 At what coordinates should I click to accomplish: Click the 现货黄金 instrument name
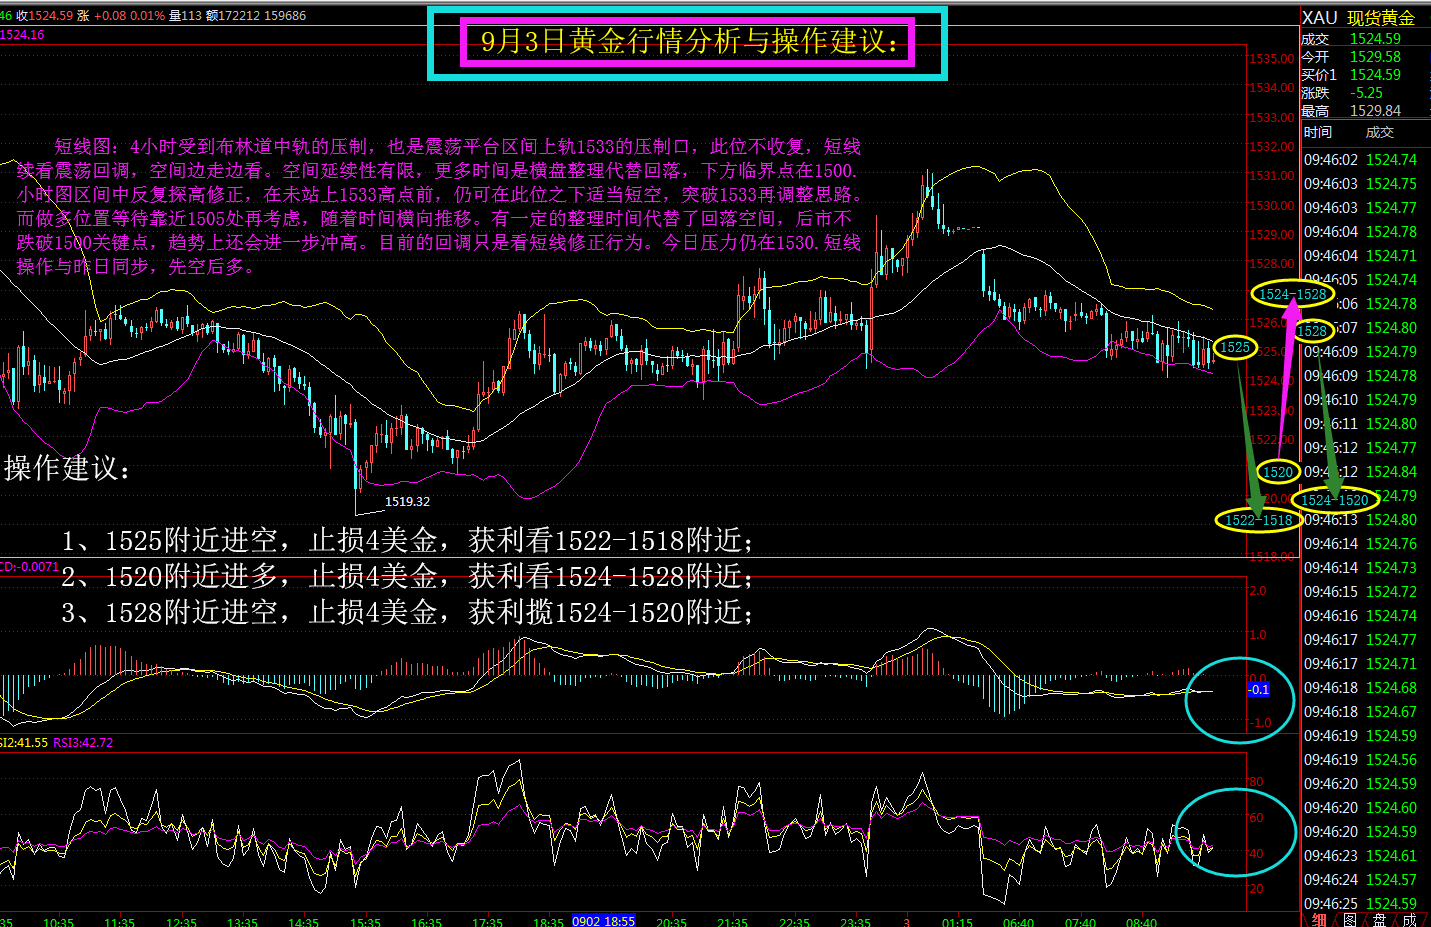[x=1381, y=18]
